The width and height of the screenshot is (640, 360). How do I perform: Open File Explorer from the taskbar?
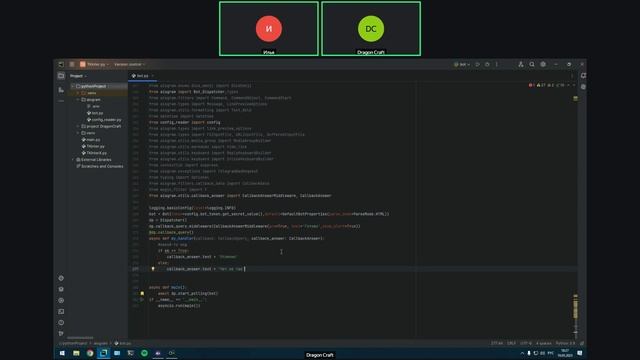[76, 353]
